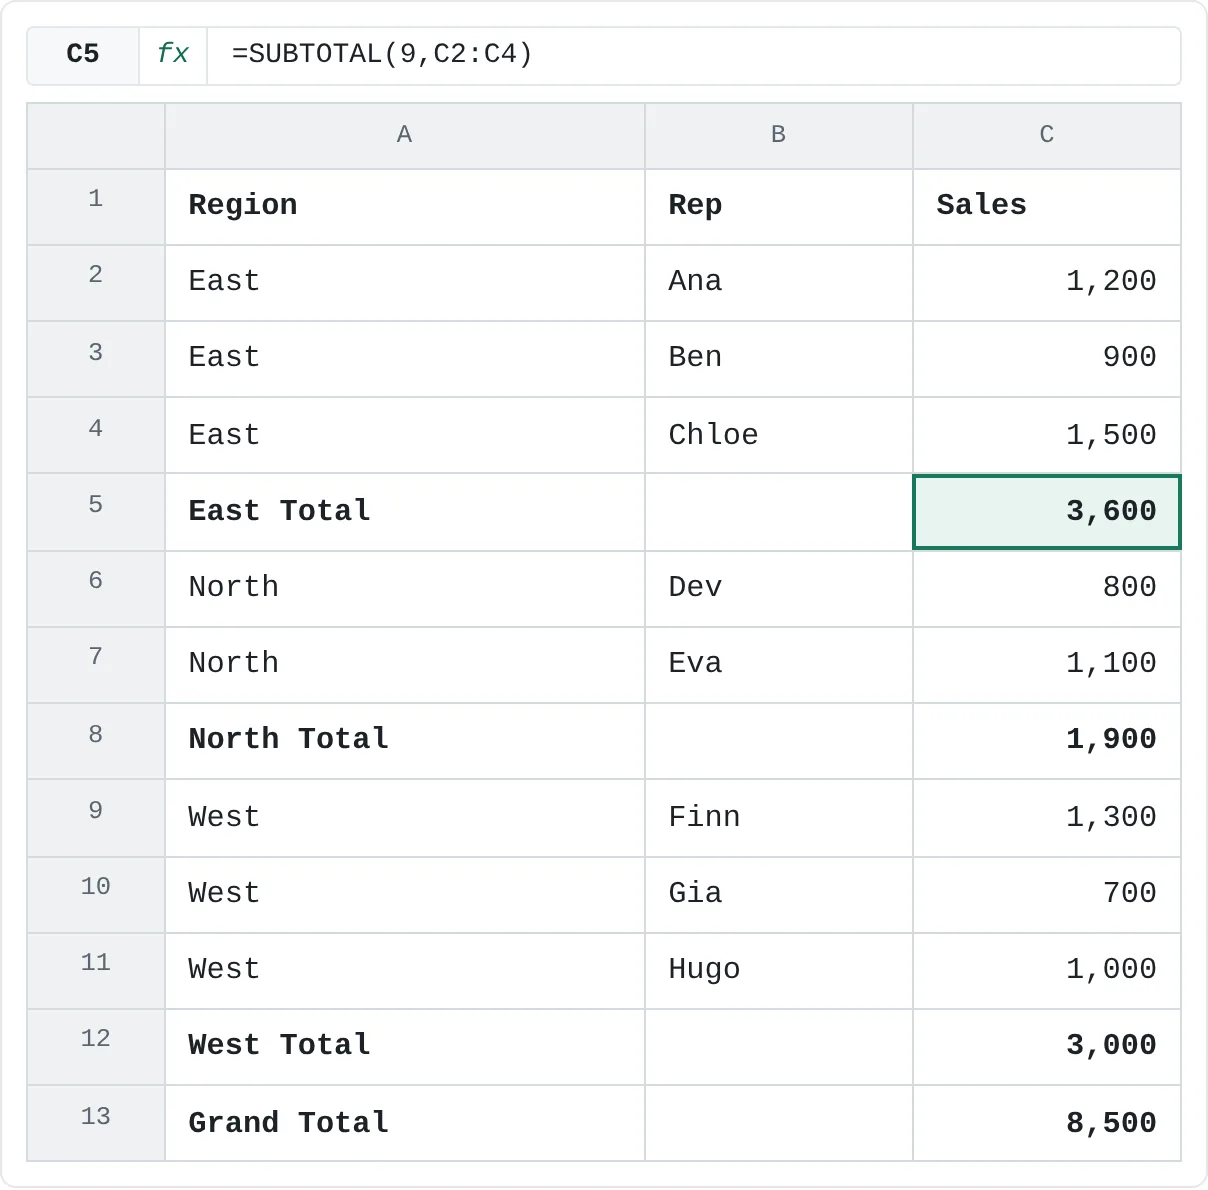Click the 'Region' header cell
Viewport: 1208px width, 1190px height.
point(405,207)
